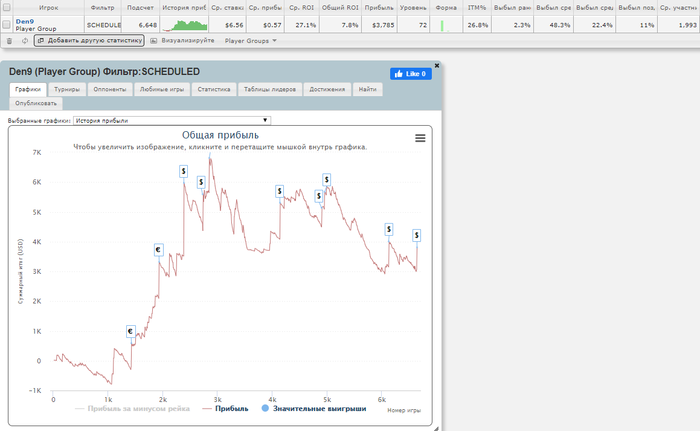This screenshot has width=700, height=431.
Task: Tick the checkbox on the Den9 row
Action: coord(6,25)
